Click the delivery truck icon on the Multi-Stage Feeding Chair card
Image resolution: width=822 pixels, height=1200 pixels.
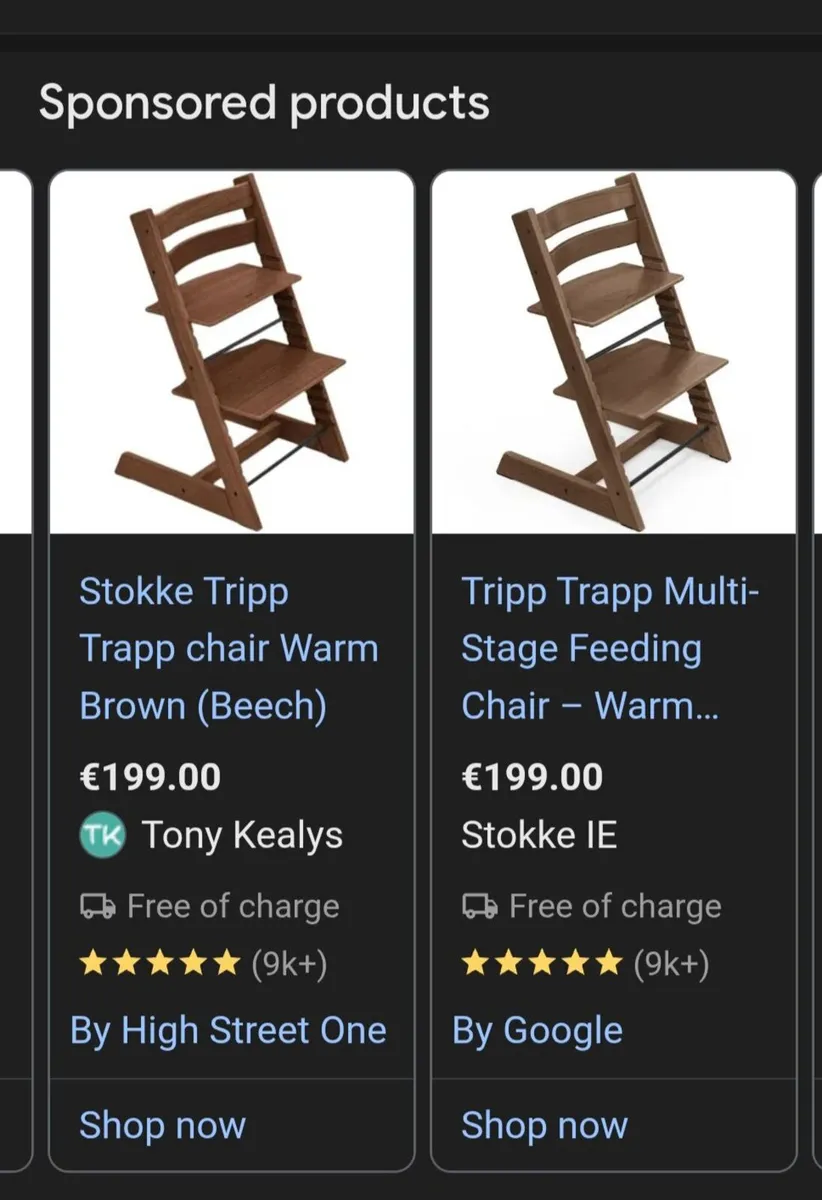tap(478, 906)
